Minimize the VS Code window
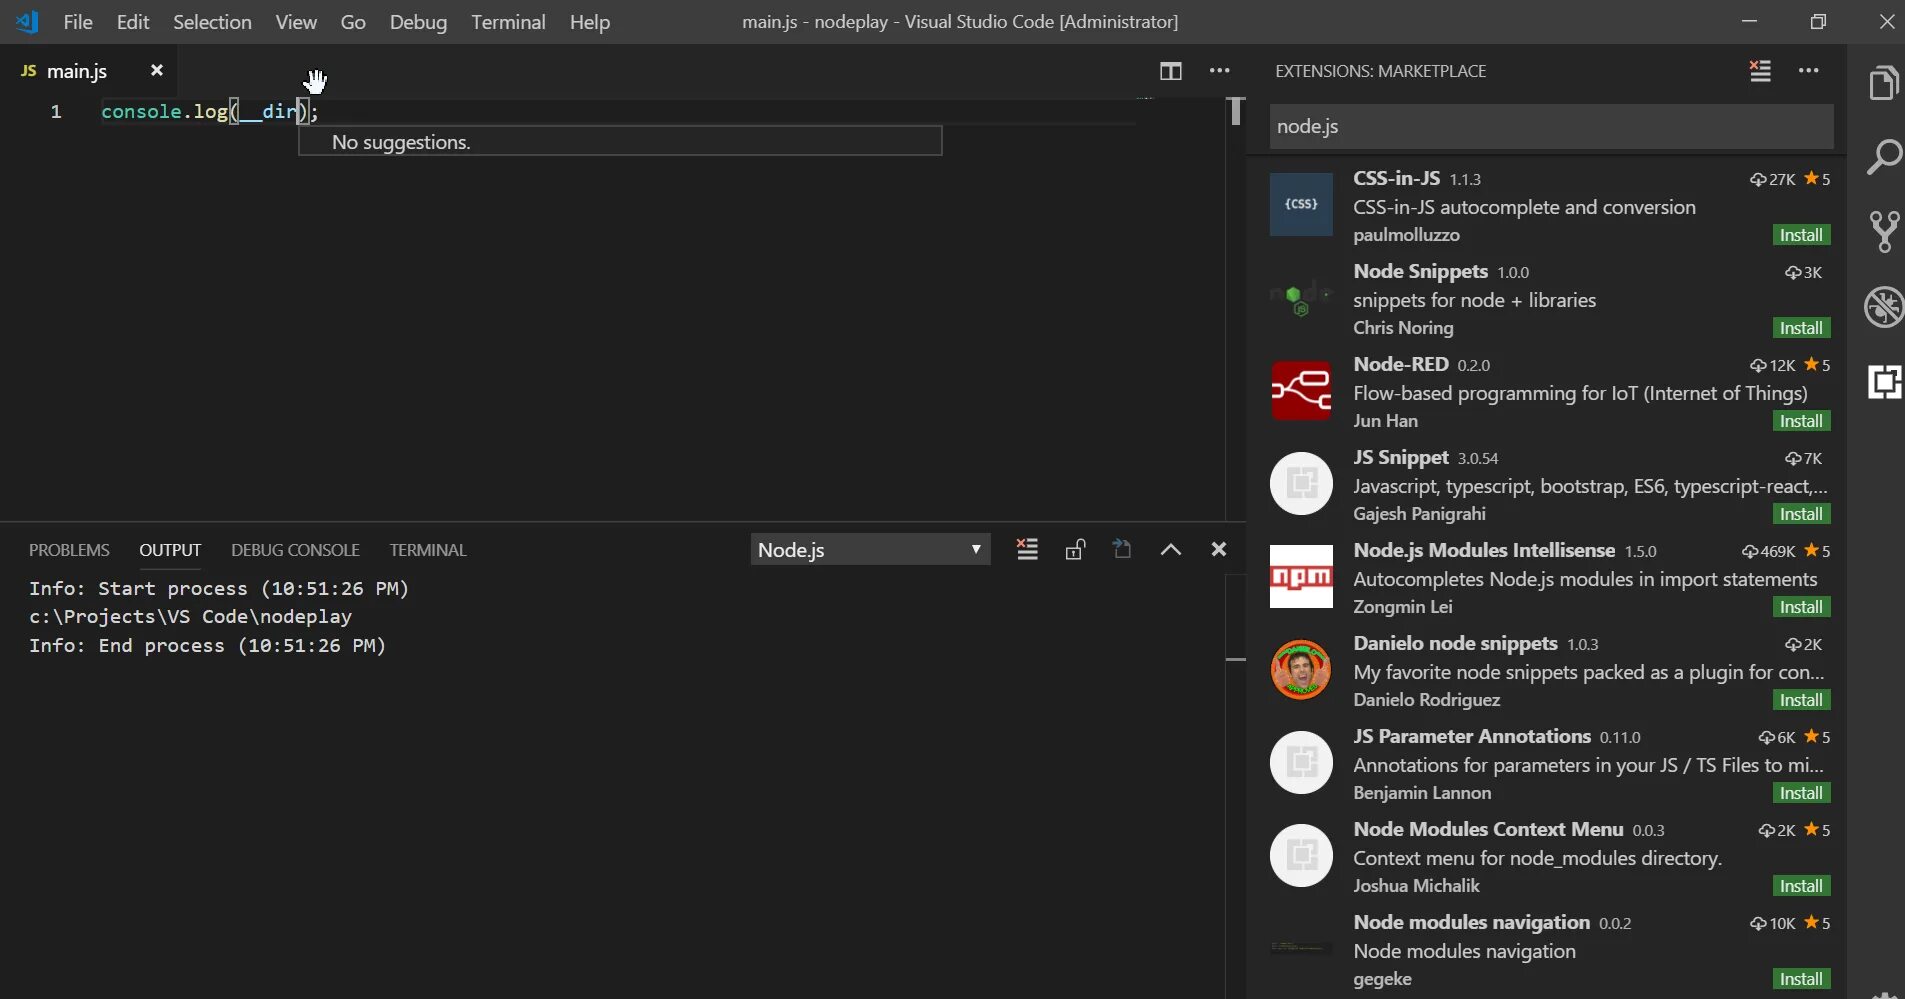Image resolution: width=1905 pixels, height=999 pixels. [x=1749, y=21]
